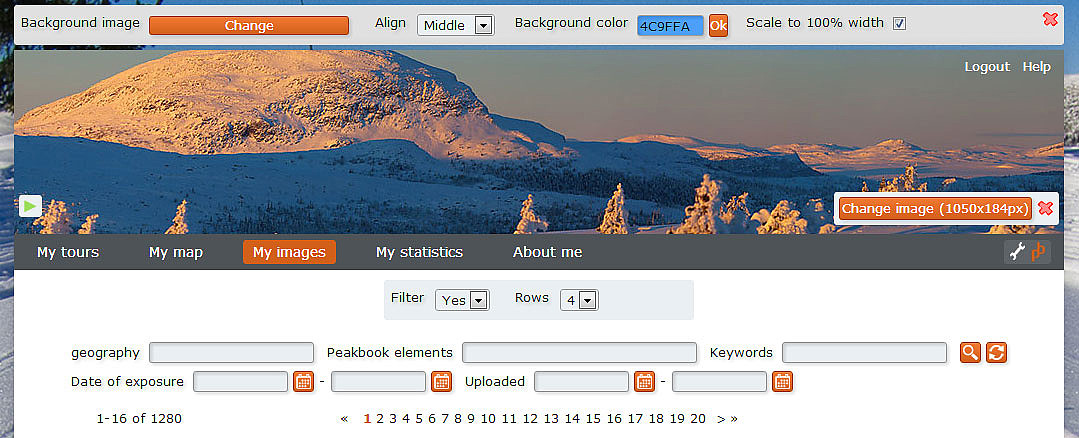Click the Keywords input field
The height and width of the screenshot is (438, 1079).
(x=864, y=353)
